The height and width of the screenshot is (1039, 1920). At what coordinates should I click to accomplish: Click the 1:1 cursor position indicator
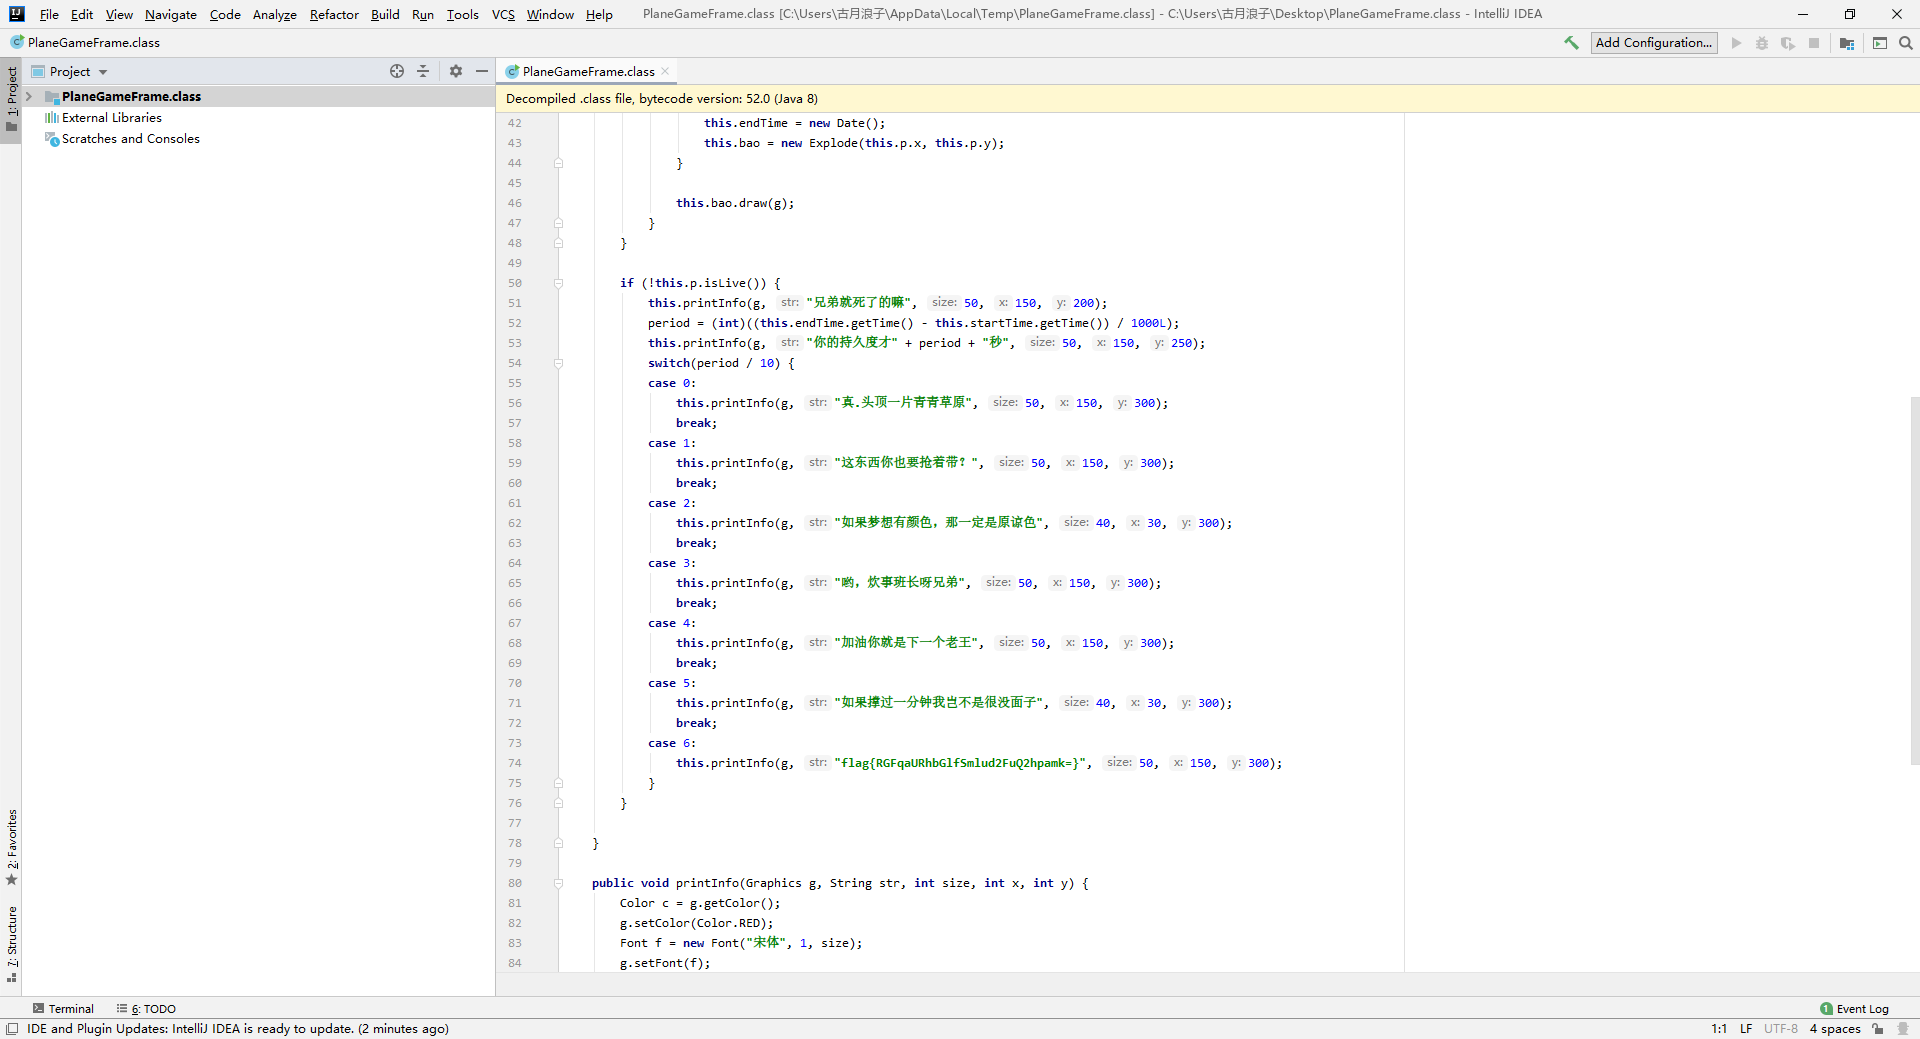1719,1029
